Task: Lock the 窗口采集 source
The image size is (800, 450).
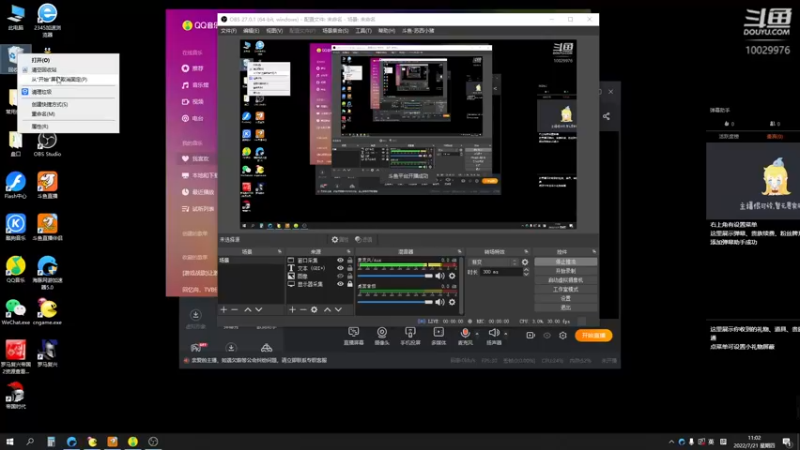Action: pyautogui.click(x=350, y=261)
